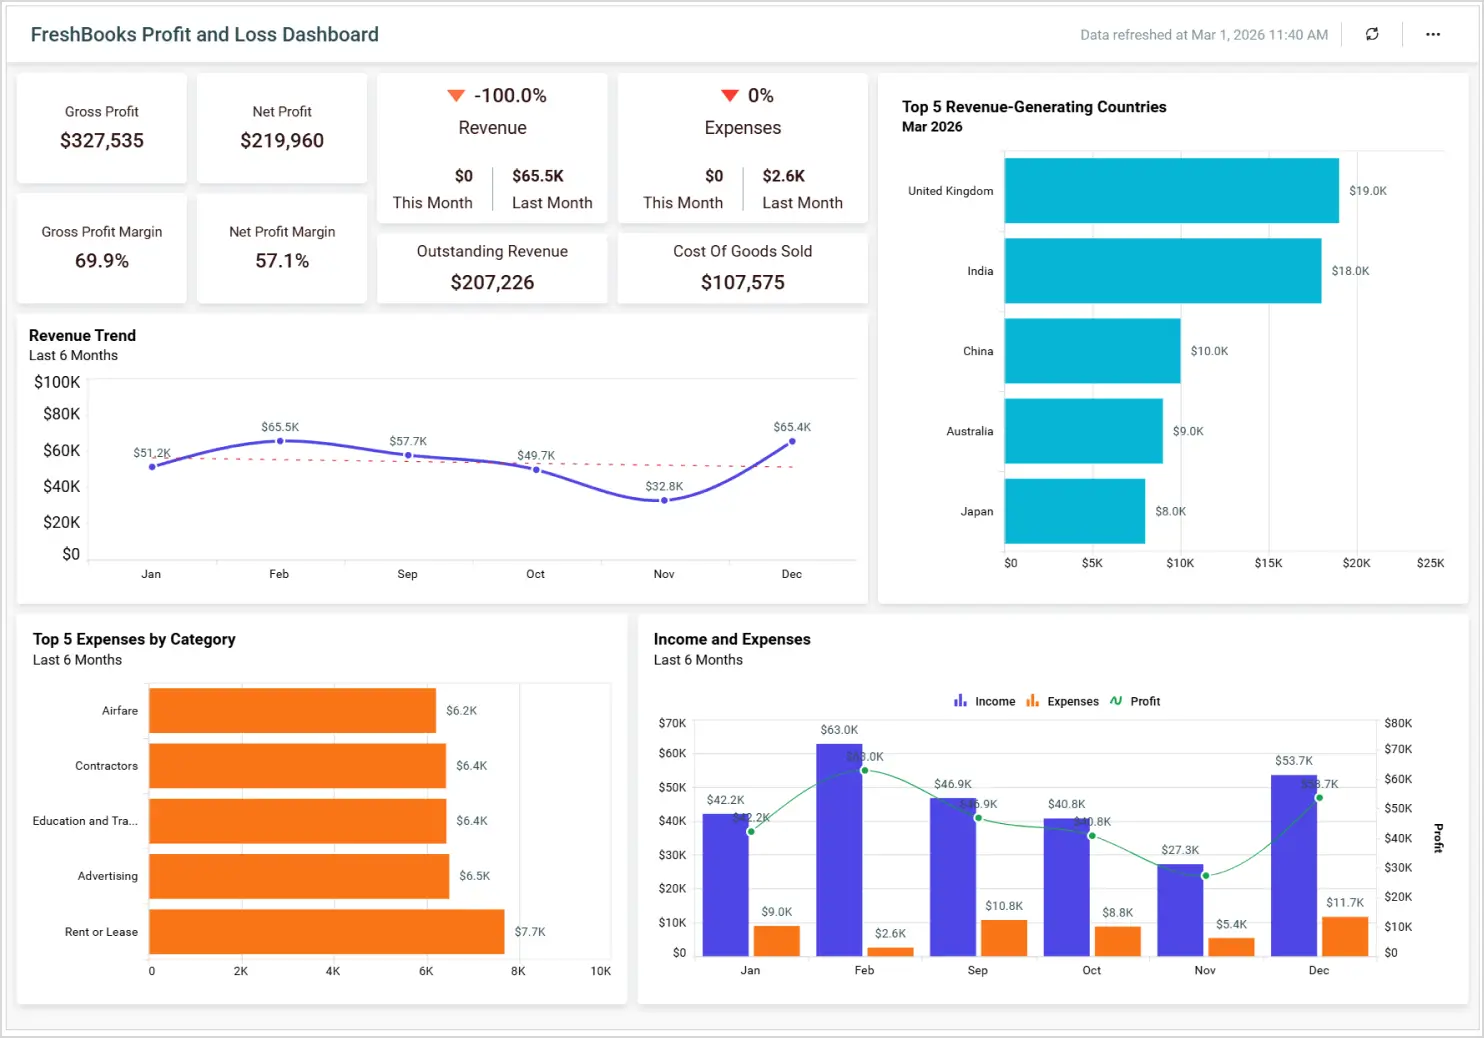Viewport: 1484px width, 1038px height.
Task: Open the Gross Profit Margin card
Action: coord(102,248)
